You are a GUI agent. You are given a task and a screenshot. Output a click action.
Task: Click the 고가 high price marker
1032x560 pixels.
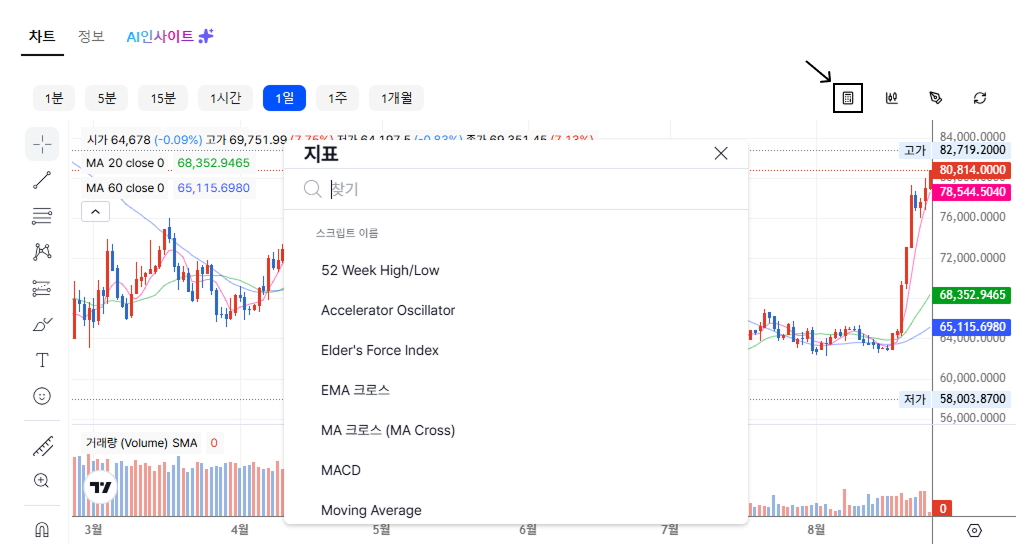[915, 151]
